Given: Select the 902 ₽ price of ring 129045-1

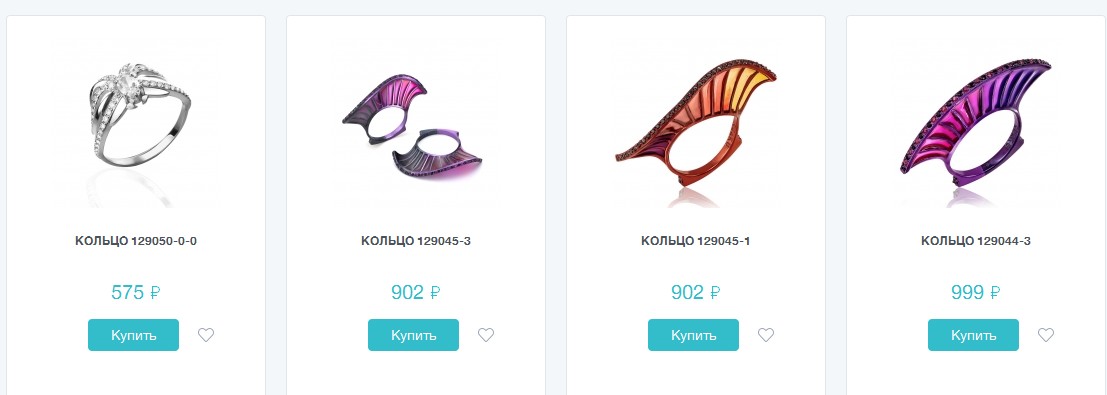Looking at the screenshot, I should point(695,292).
